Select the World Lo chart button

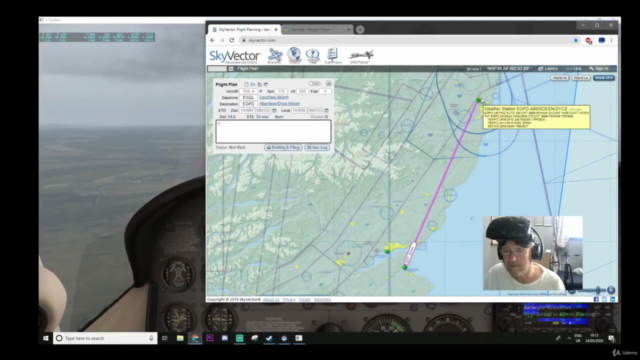point(581,78)
